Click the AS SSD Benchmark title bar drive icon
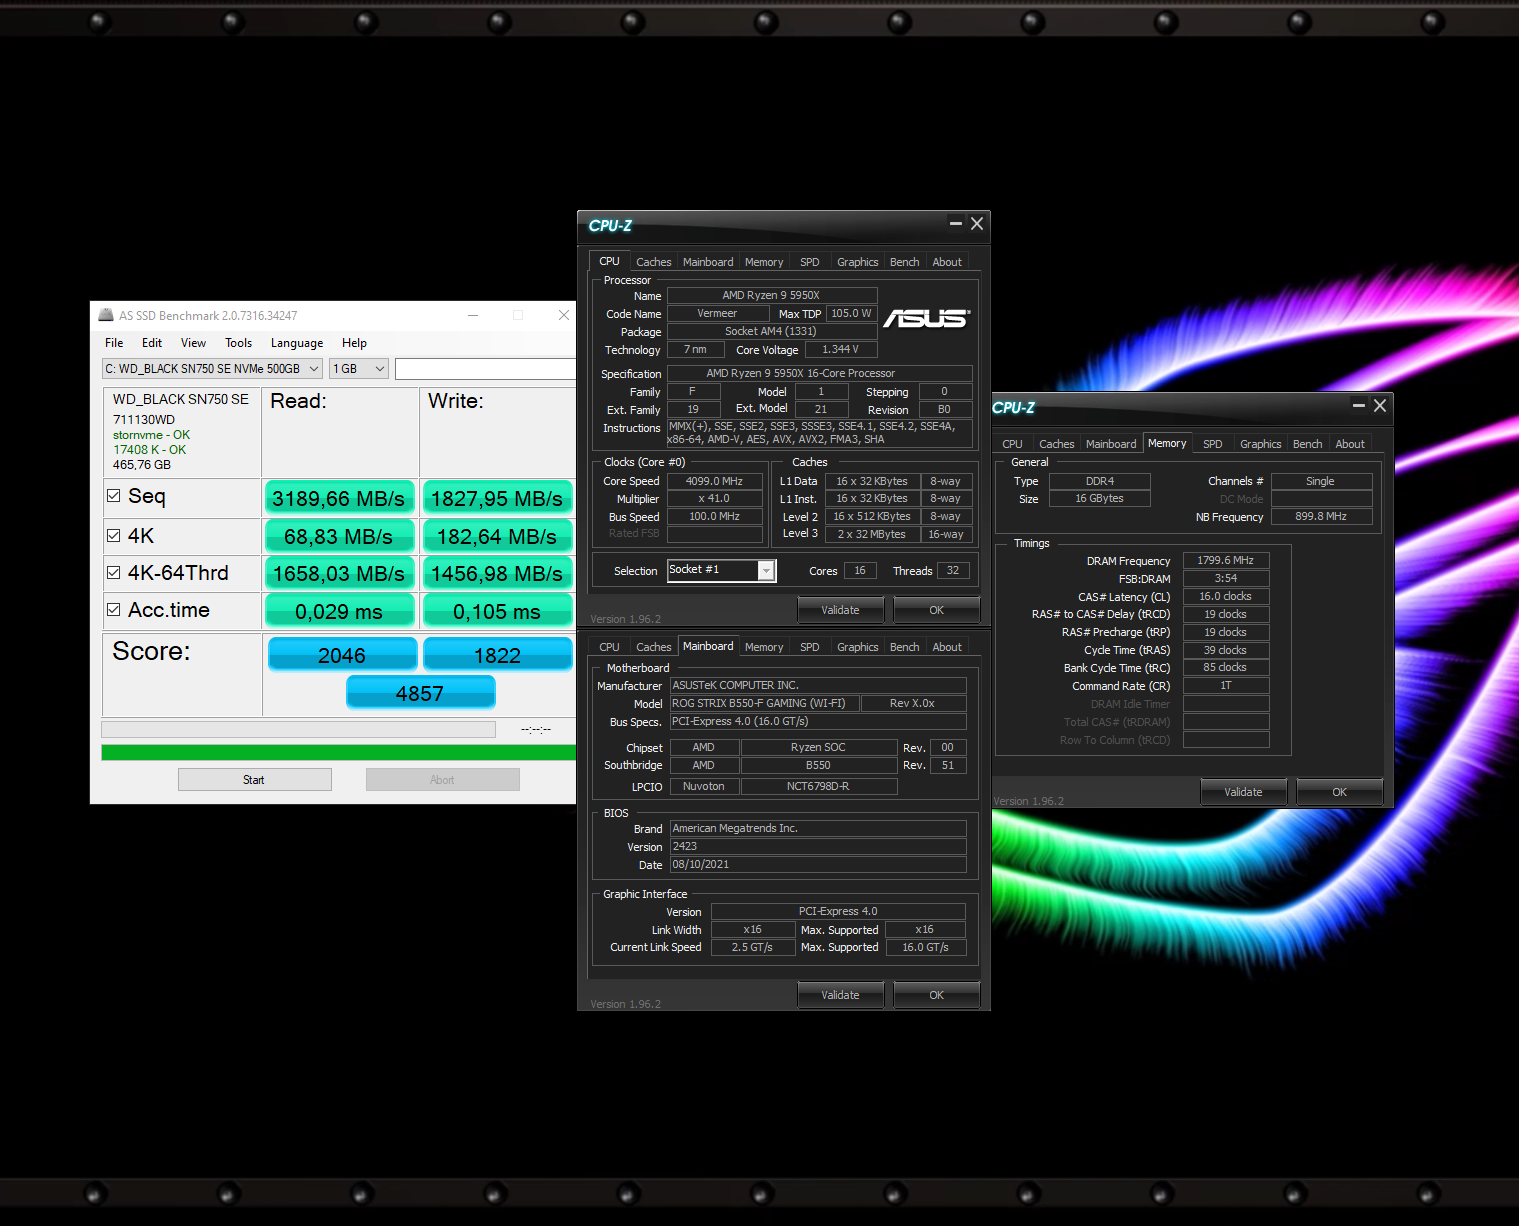Viewport: 1519px width, 1226px height. (x=106, y=315)
